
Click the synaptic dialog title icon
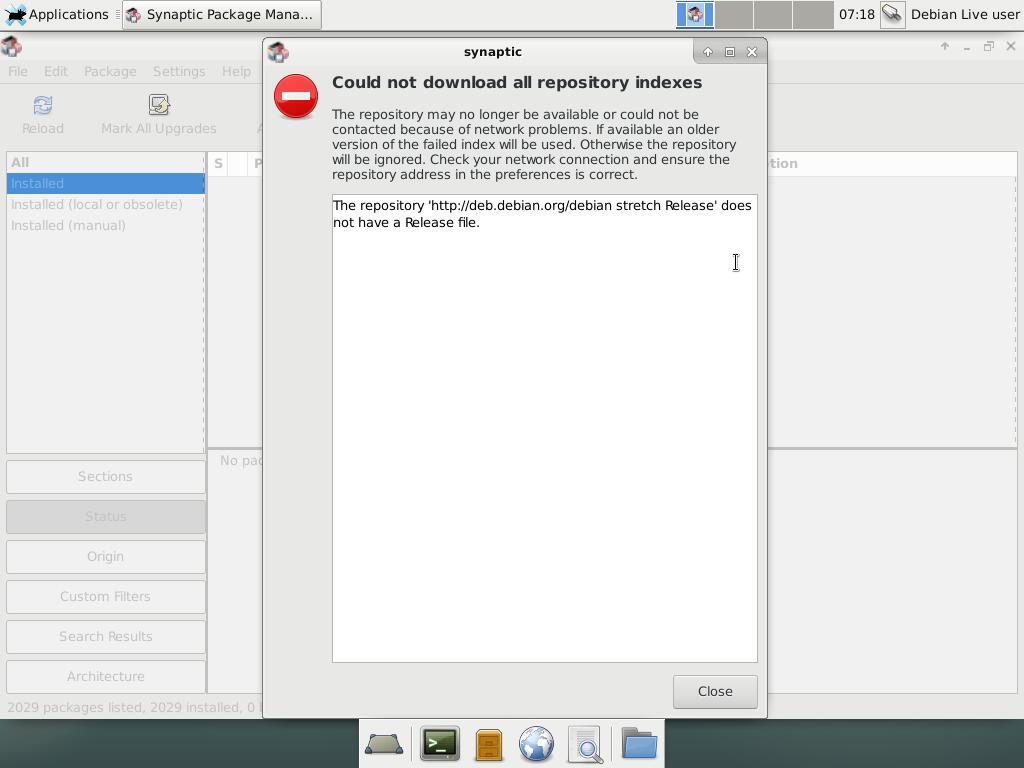click(278, 52)
